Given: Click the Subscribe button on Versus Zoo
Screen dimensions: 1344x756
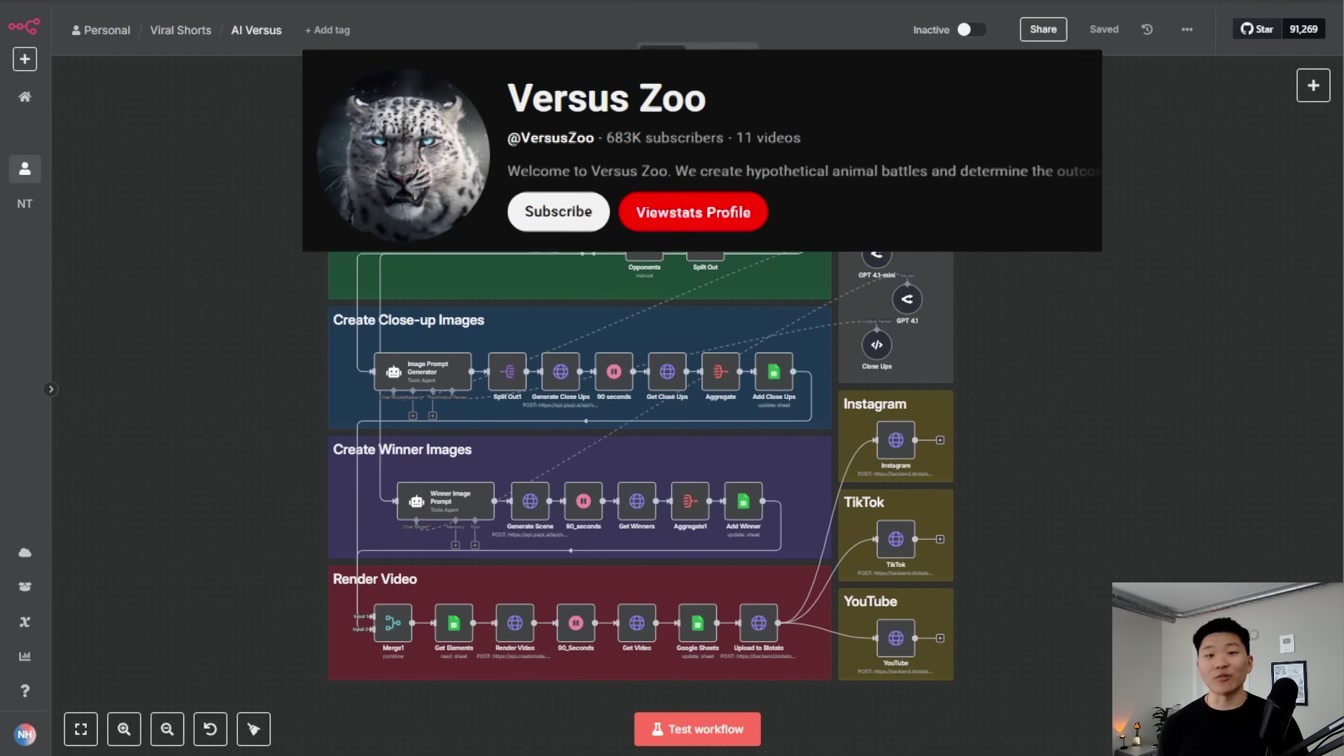Looking at the screenshot, I should coord(558,212).
